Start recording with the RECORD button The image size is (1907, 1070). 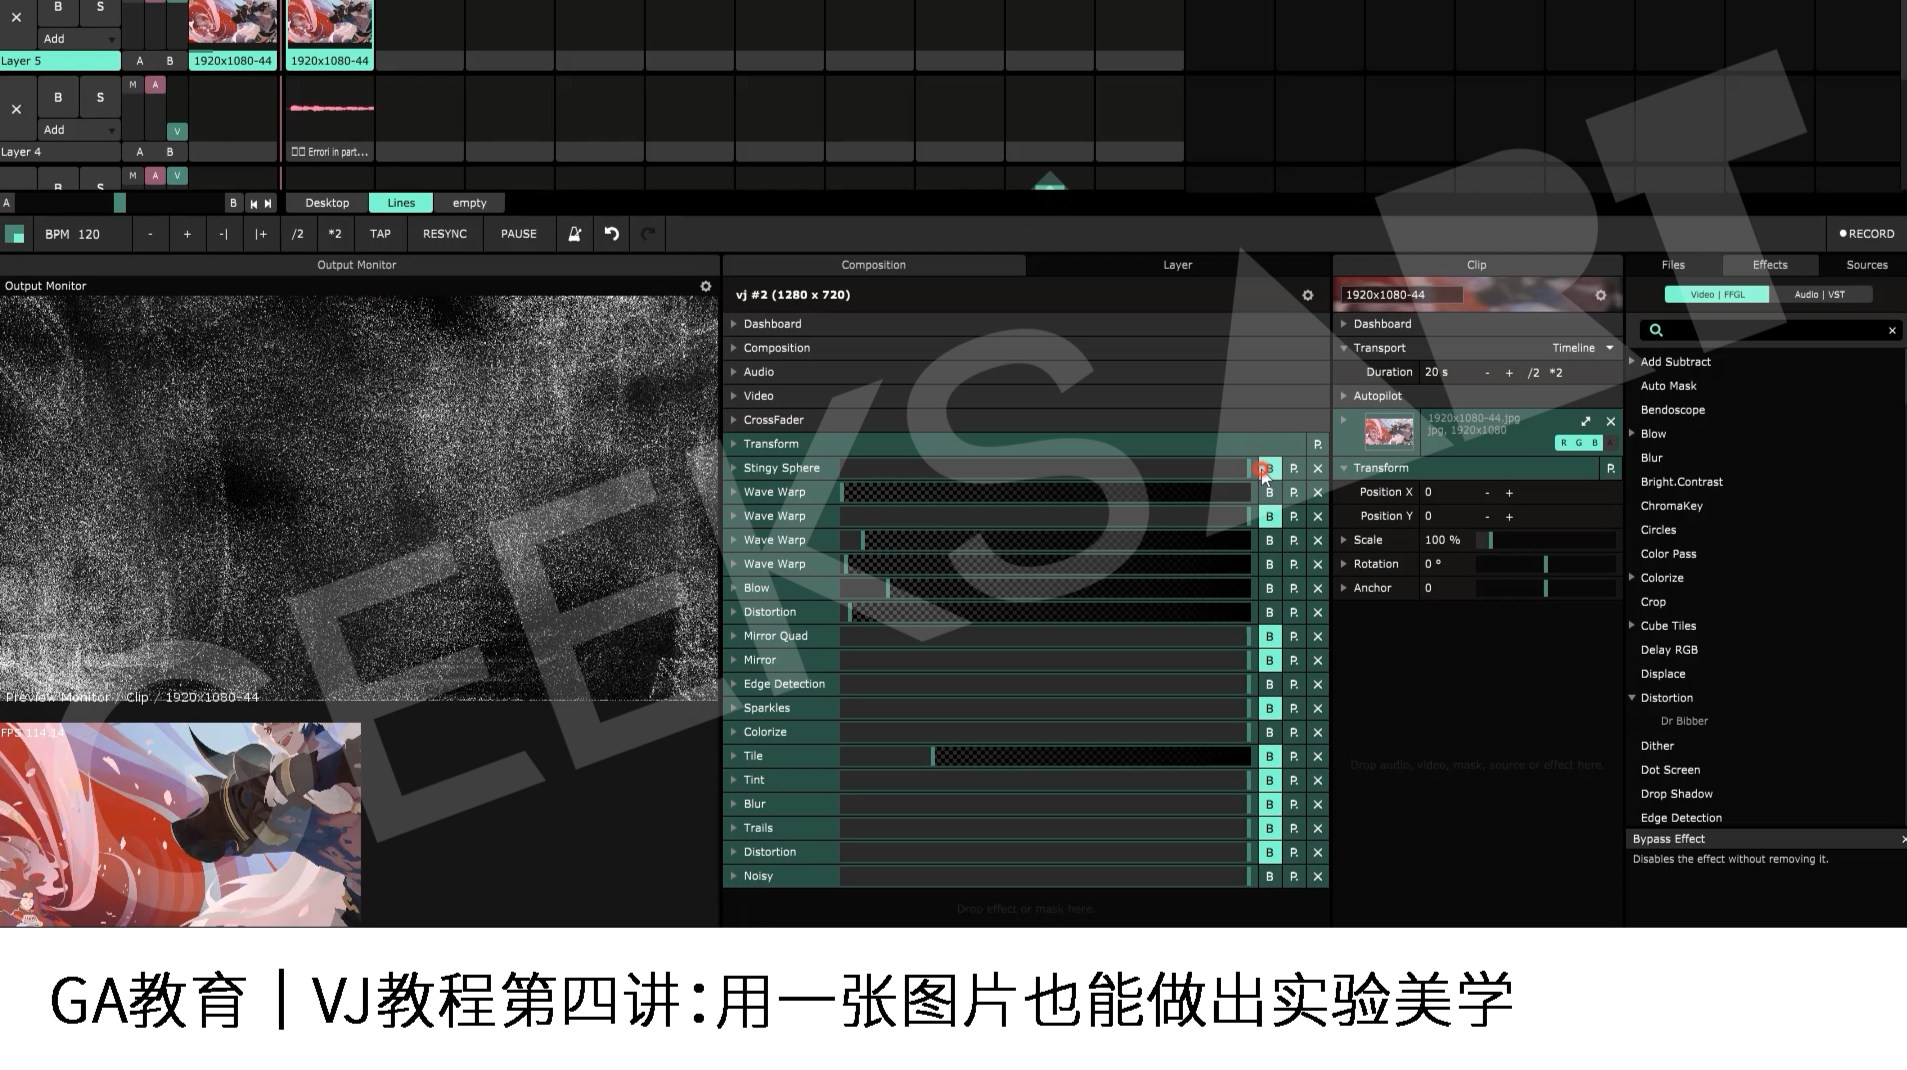pyautogui.click(x=1867, y=234)
